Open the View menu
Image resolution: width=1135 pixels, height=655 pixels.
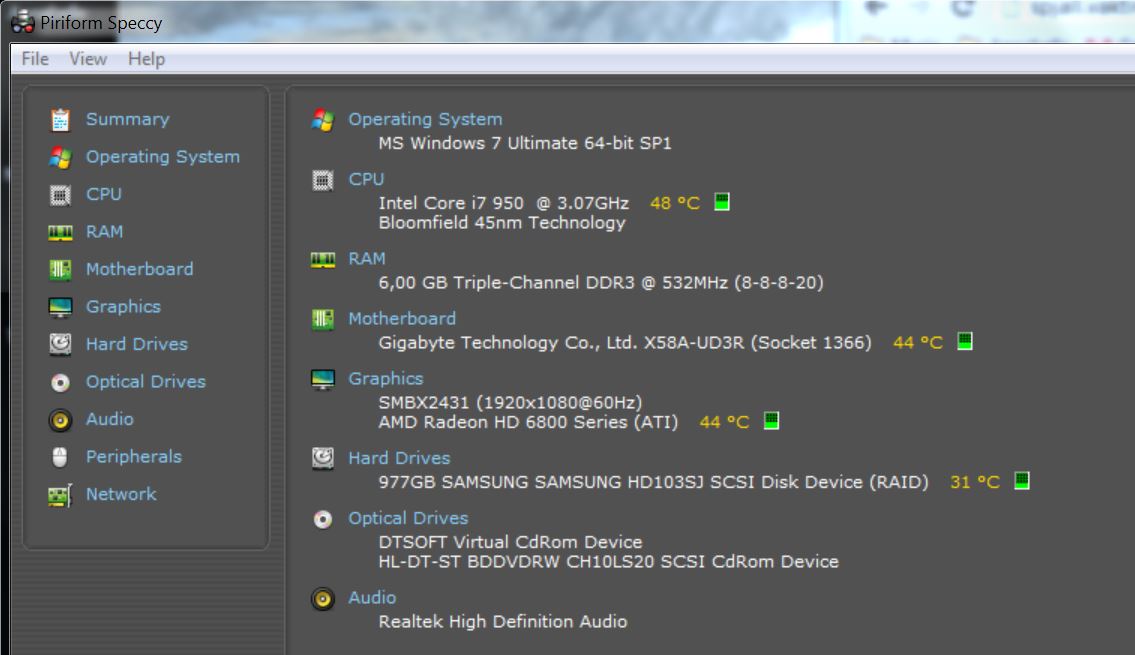(88, 59)
